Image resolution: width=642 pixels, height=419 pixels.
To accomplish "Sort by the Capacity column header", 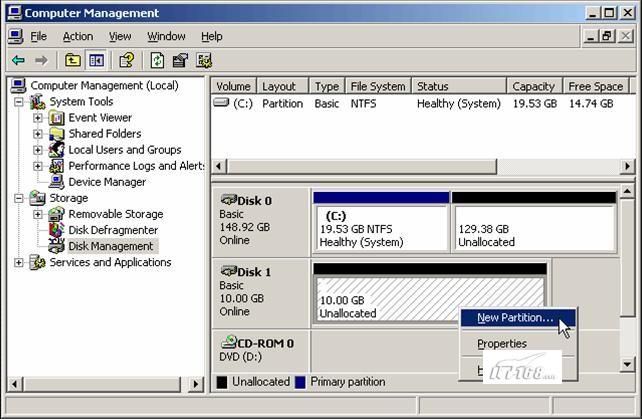I will (533, 87).
